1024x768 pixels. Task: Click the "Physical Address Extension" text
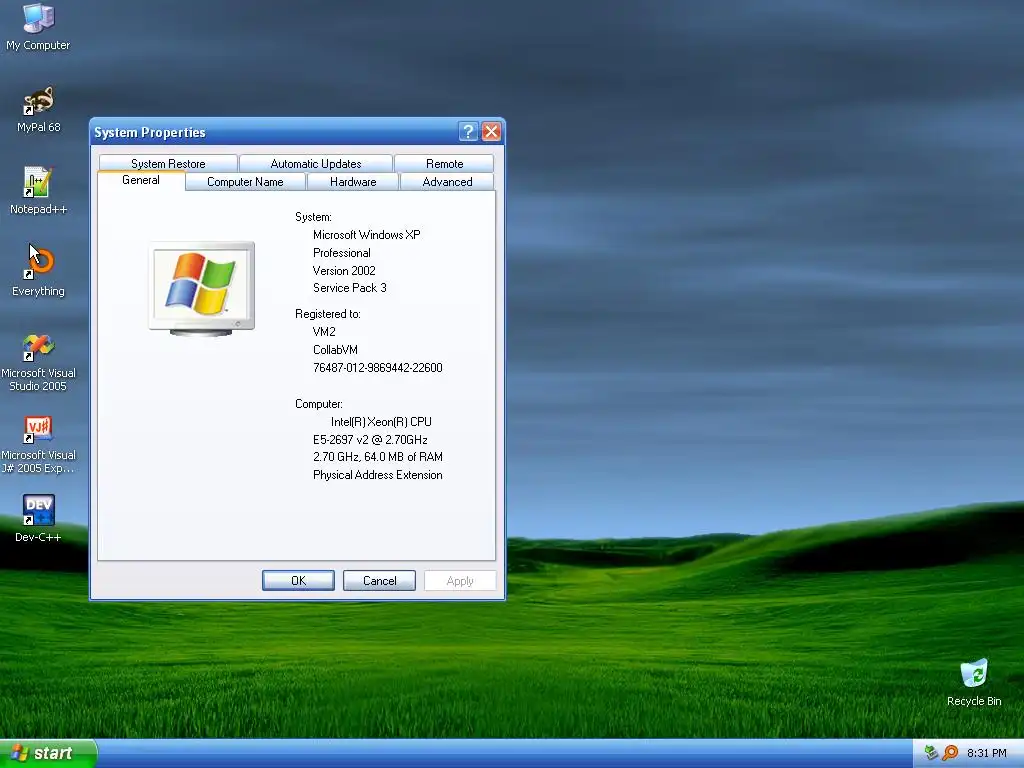[377, 475]
